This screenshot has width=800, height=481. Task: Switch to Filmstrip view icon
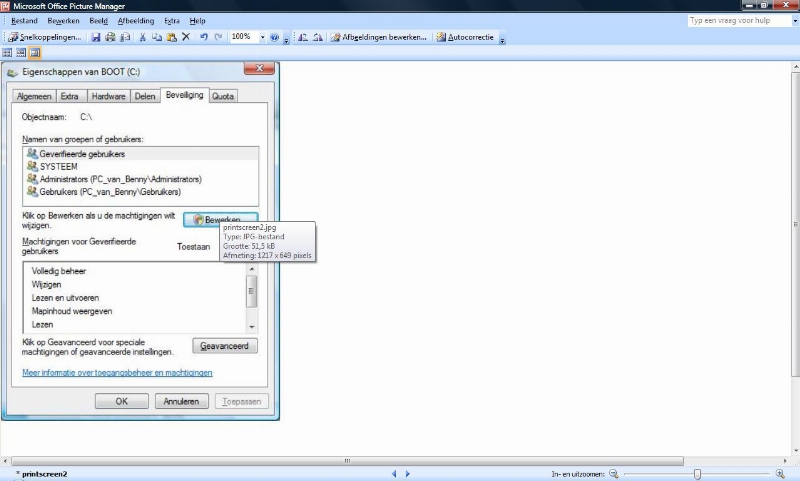21,53
